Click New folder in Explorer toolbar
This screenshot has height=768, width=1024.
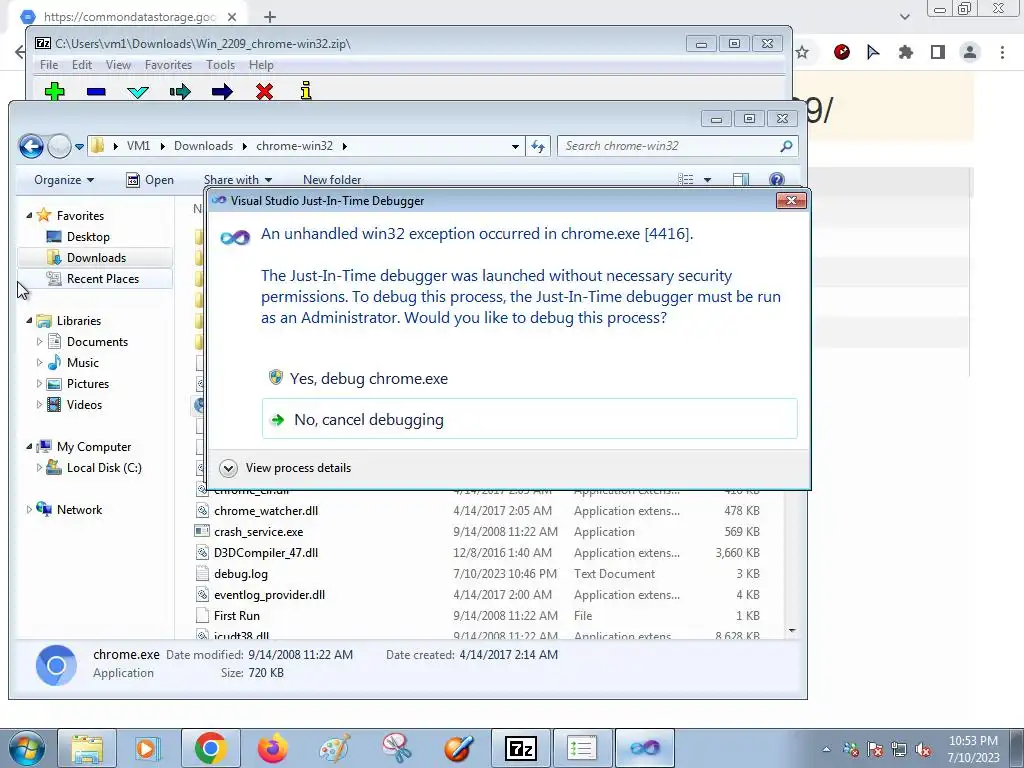pos(332,180)
